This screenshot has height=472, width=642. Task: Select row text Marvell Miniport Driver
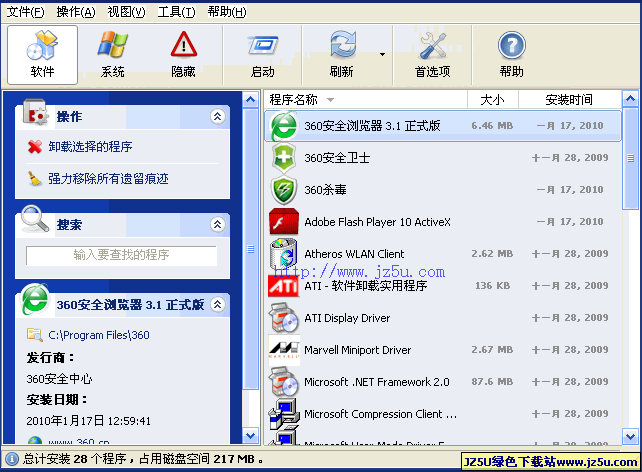tap(357, 350)
